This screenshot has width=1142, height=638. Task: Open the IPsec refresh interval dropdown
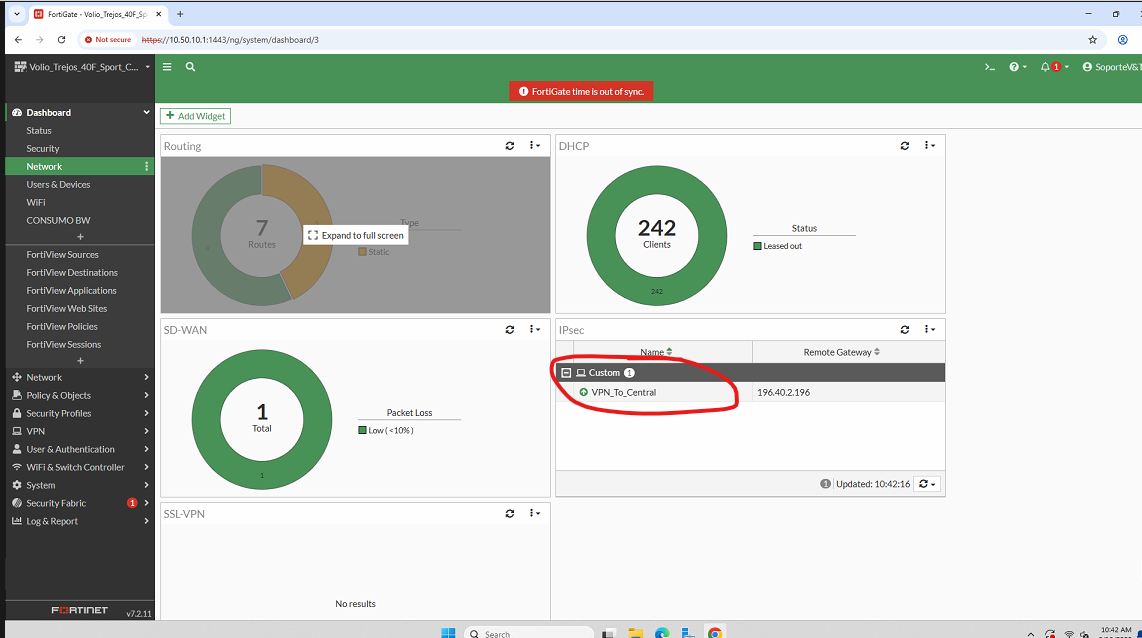click(926, 484)
